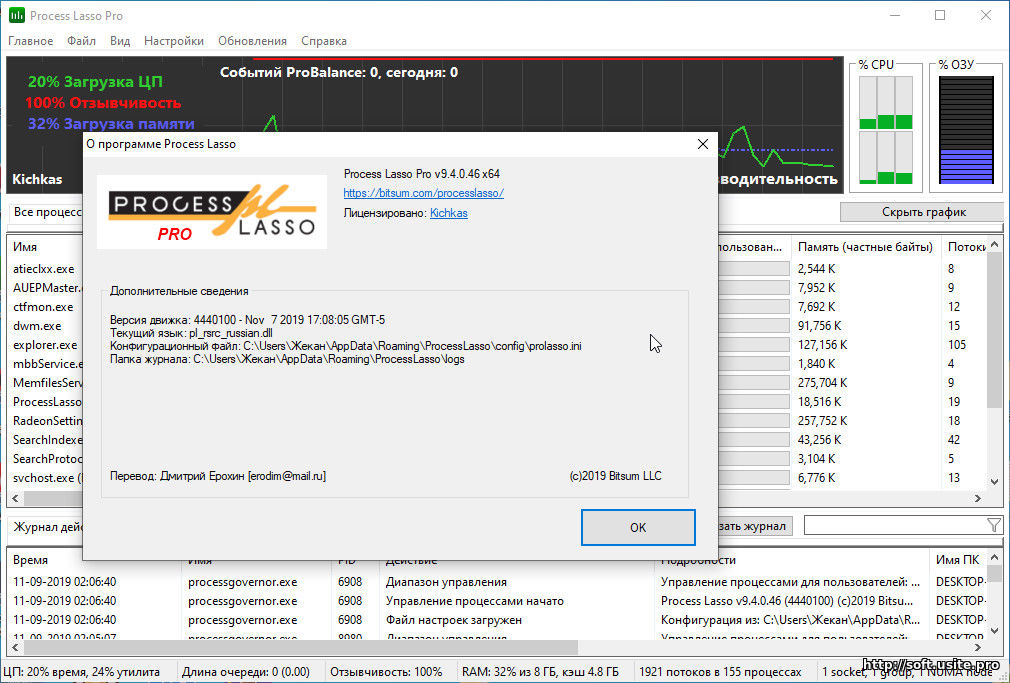Click the Время column header in log
Screen dimensions: 1010x683
click(x=30, y=560)
